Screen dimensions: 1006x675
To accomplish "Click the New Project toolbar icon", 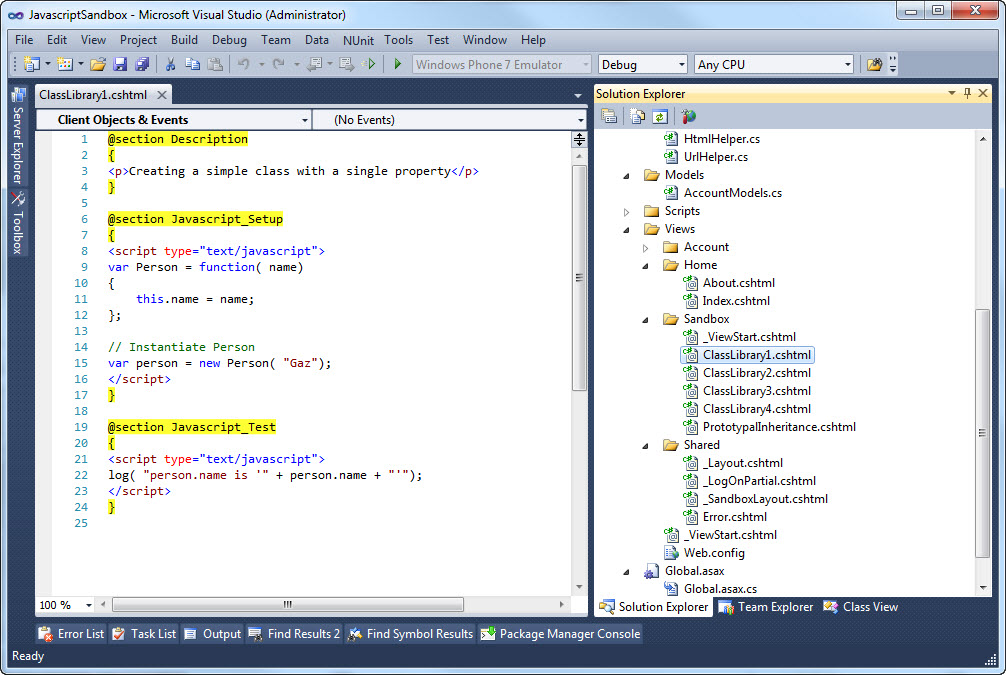I will point(31,64).
